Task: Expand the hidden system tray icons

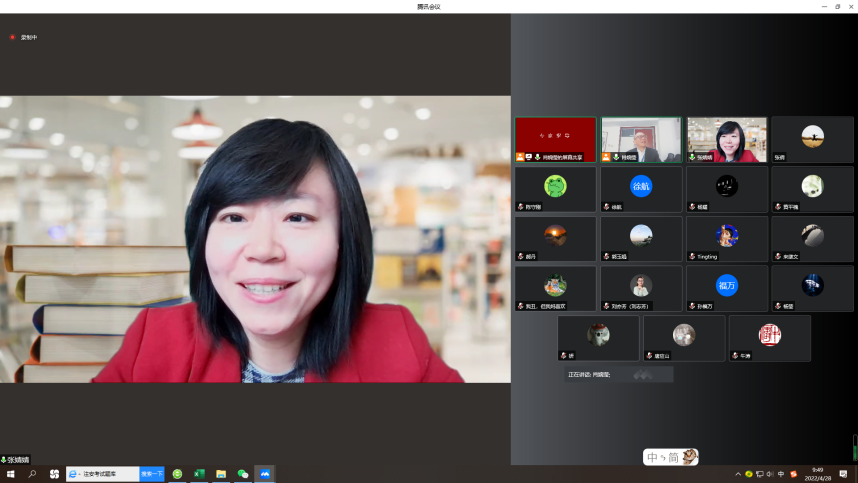Action: coord(738,474)
